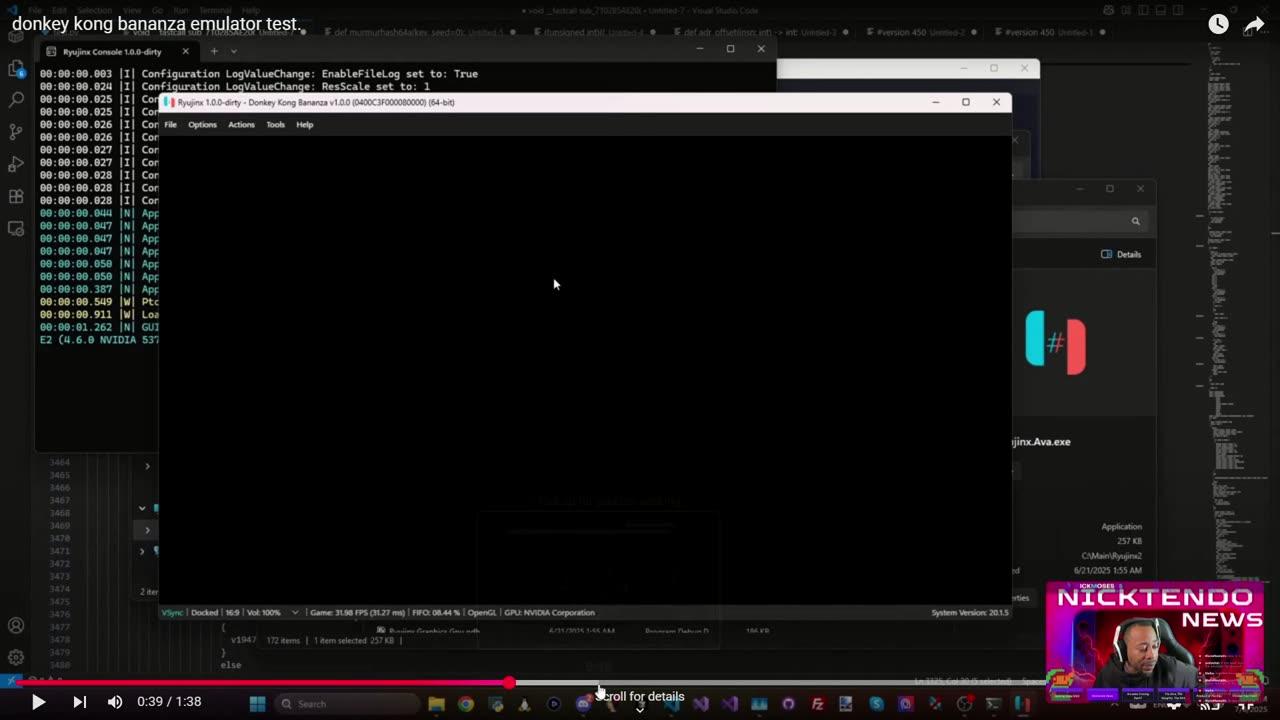Toggle Docked mode in Ryujinx status bar

[x=204, y=612]
